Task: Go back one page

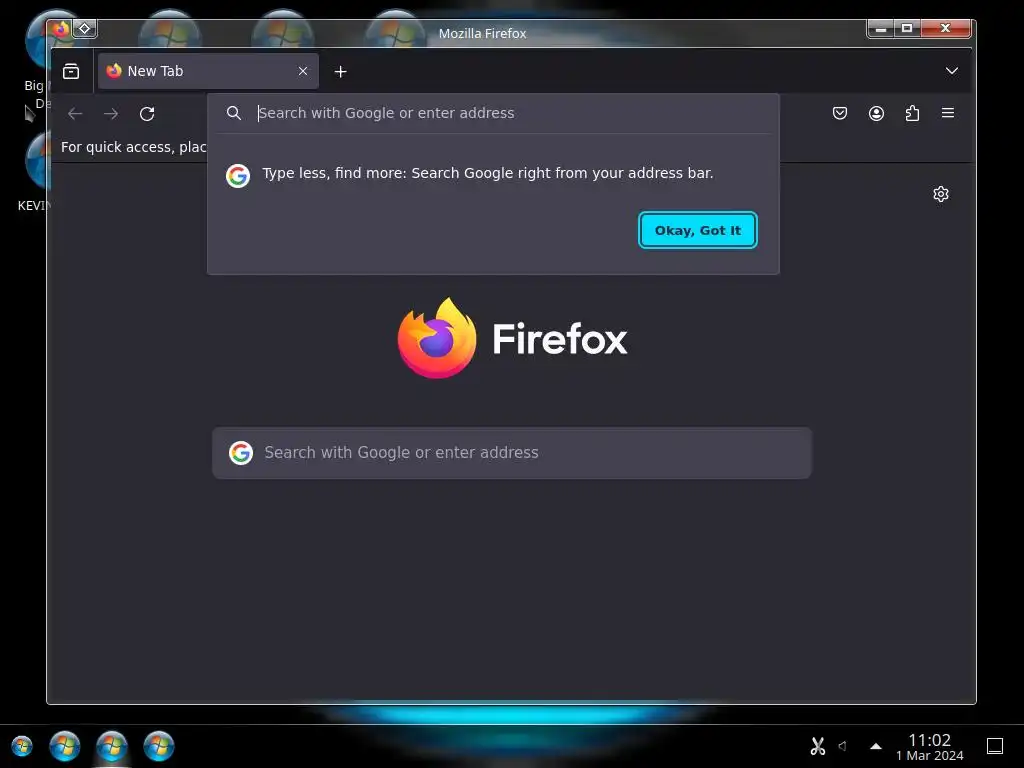Action: 75,114
